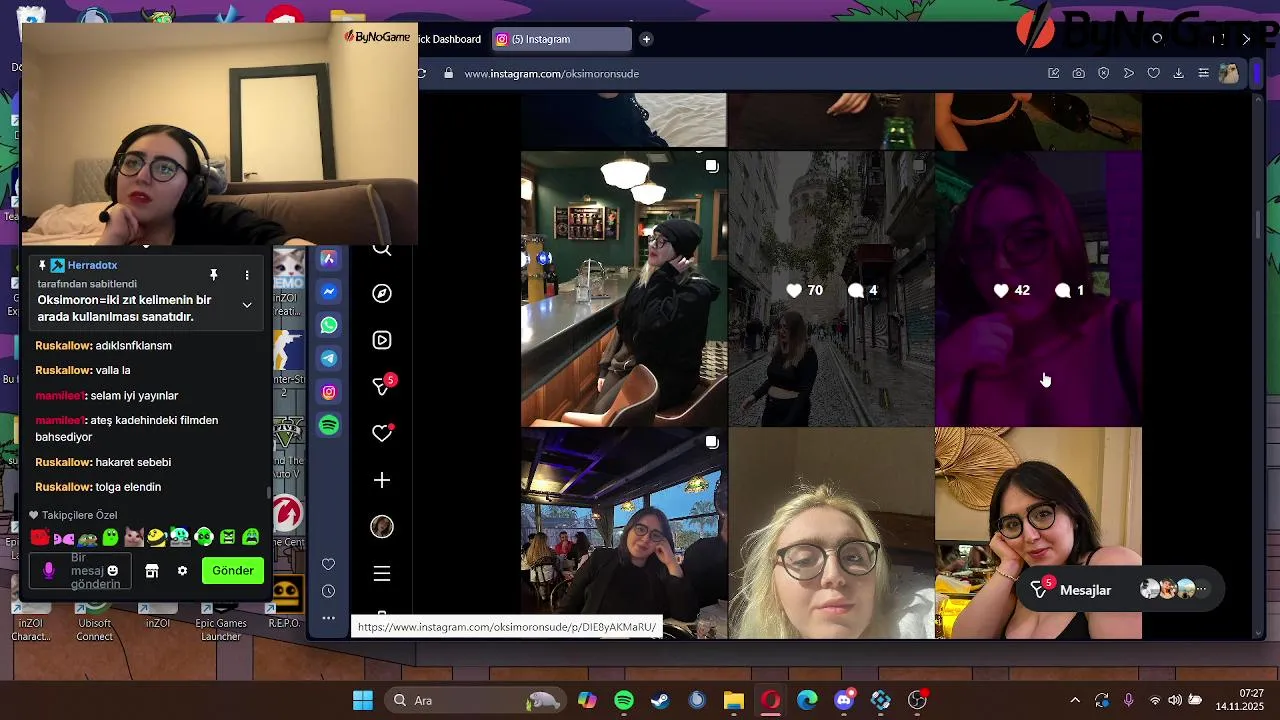Add page to bookmarks with heart icon
The image size is (1280, 720).
(x=1153, y=73)
